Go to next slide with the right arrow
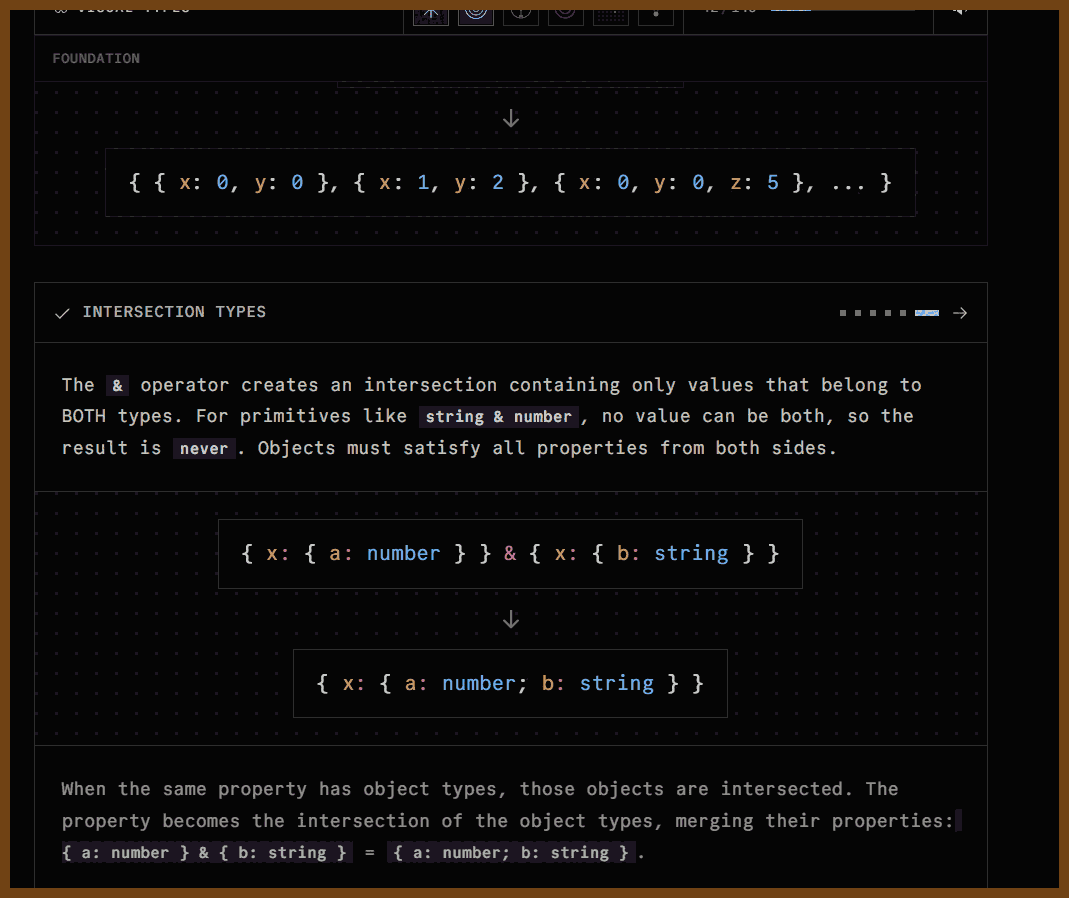Image resolution: width=1069 pixels, height=898 pixels. [x=960, y=313]
